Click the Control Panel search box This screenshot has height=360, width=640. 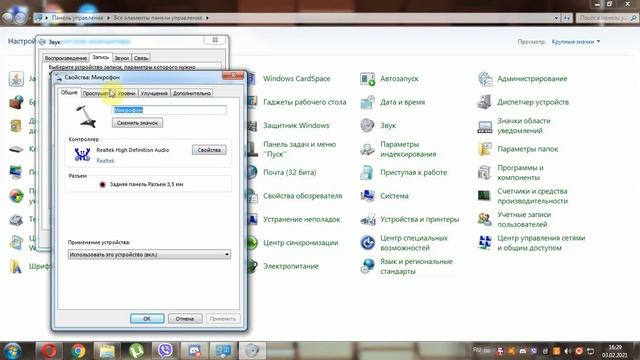607,18
